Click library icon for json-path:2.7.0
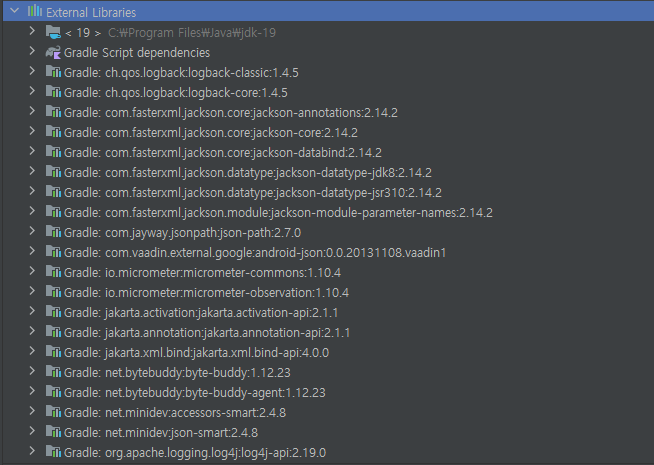The width and height of the screenshot is (654, 465). (53, 232)
